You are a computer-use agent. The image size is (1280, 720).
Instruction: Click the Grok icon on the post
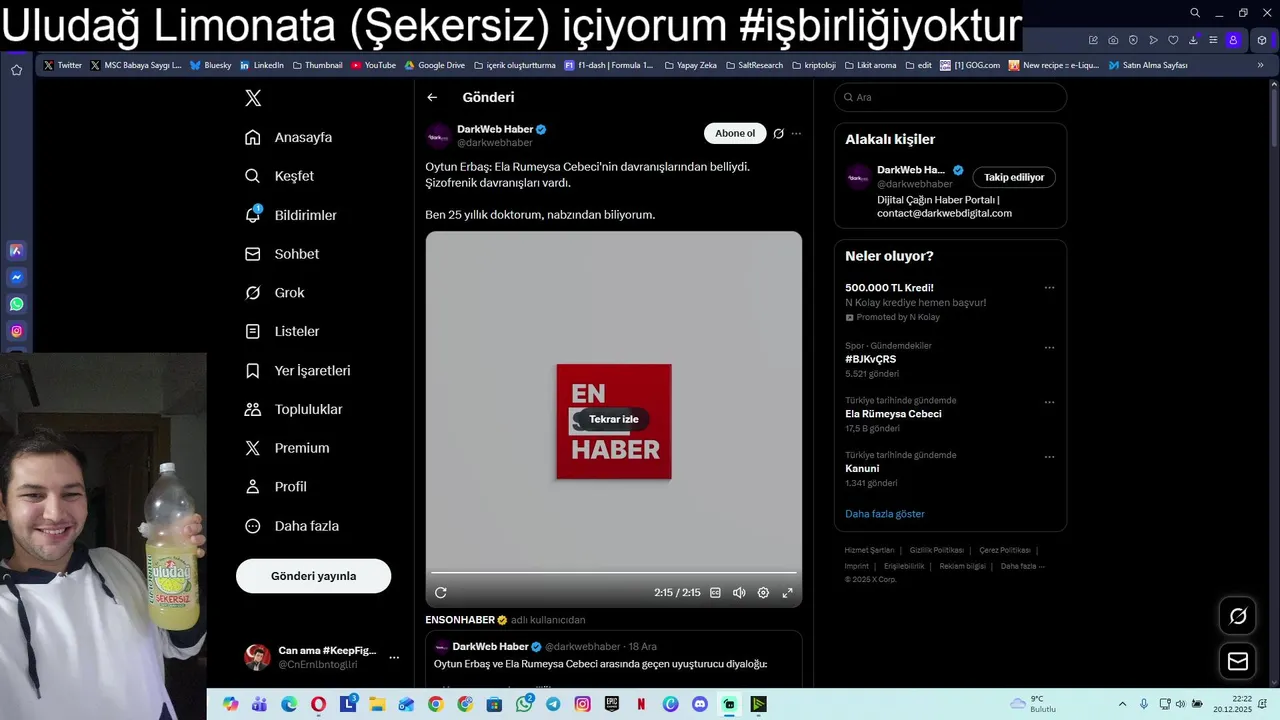coord(778,133)
